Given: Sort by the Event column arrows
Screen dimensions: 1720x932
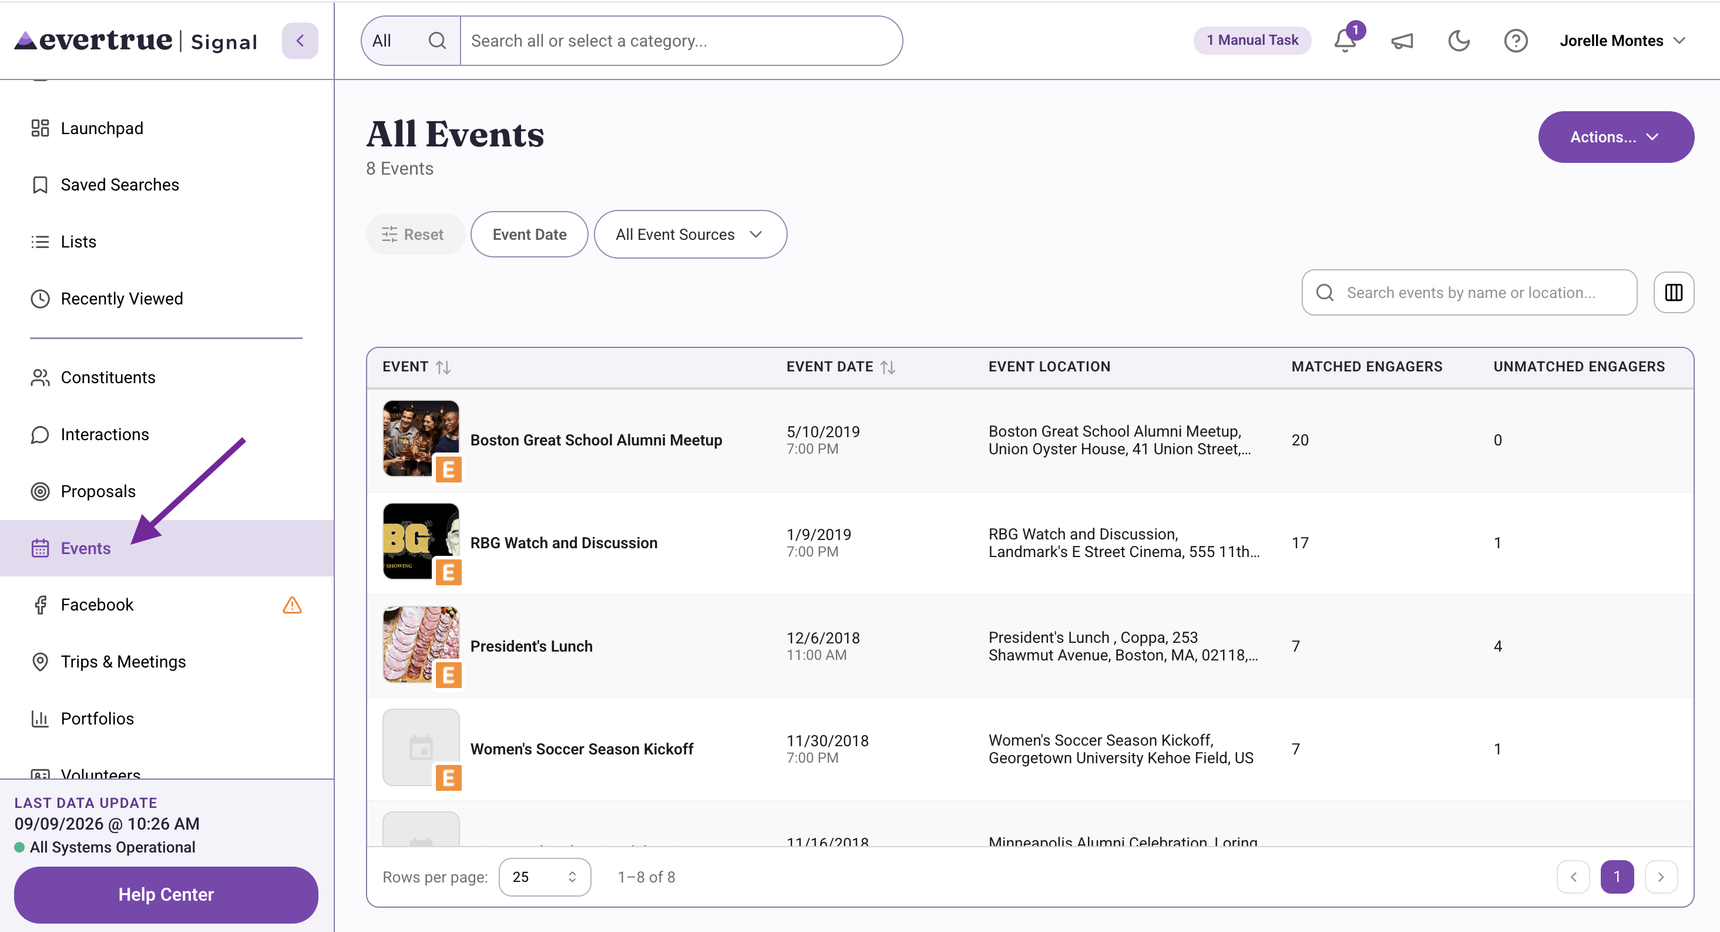Looking at the screenshot, I should pos(443,367).
